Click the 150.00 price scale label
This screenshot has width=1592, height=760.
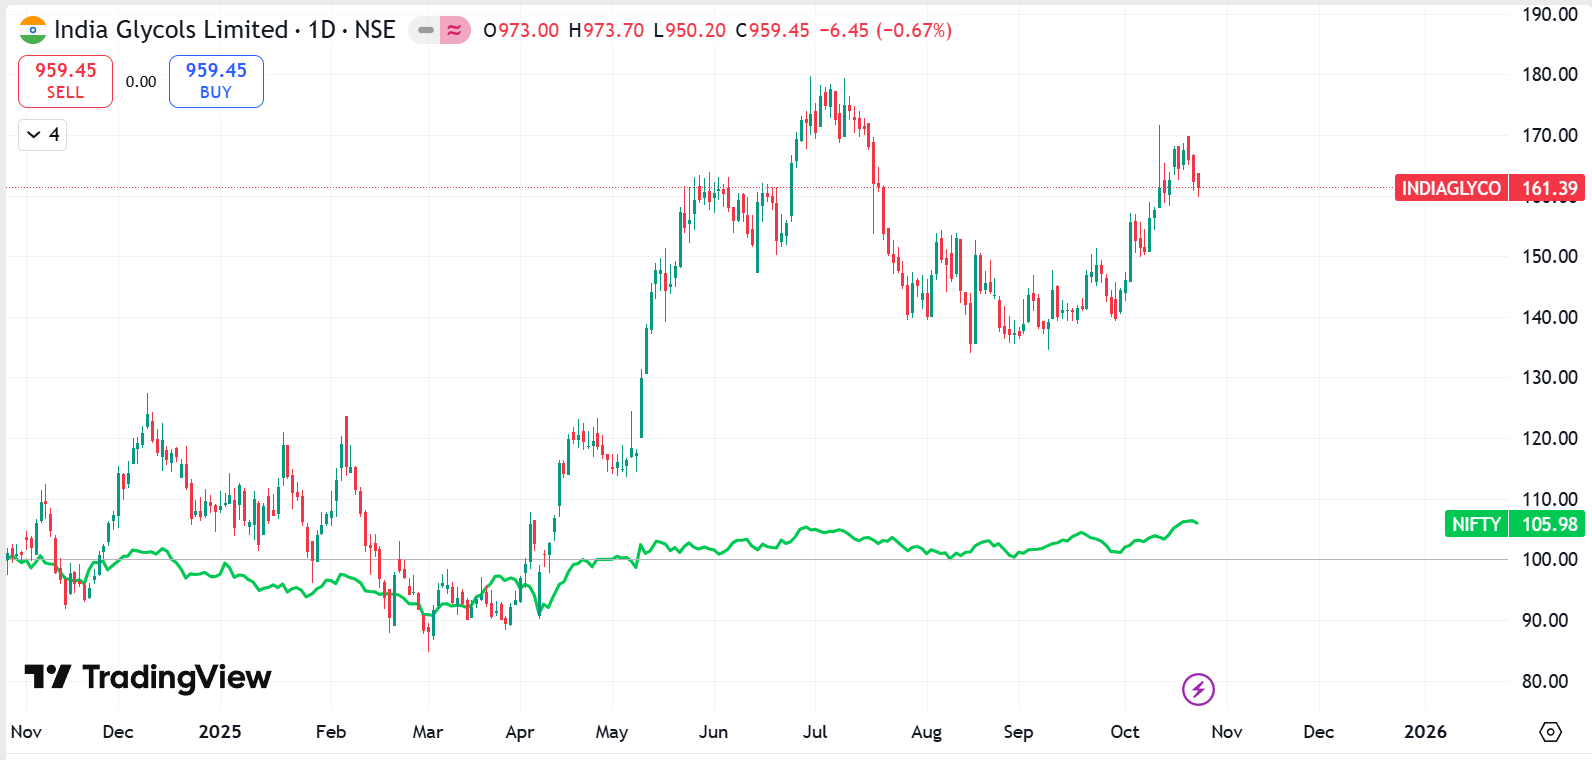[1550, 256]
